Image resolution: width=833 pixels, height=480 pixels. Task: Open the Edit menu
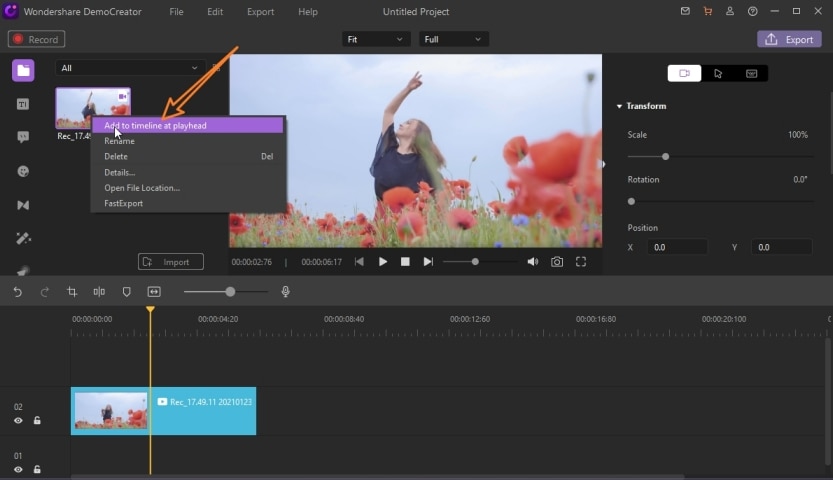(x=215, y=12)
